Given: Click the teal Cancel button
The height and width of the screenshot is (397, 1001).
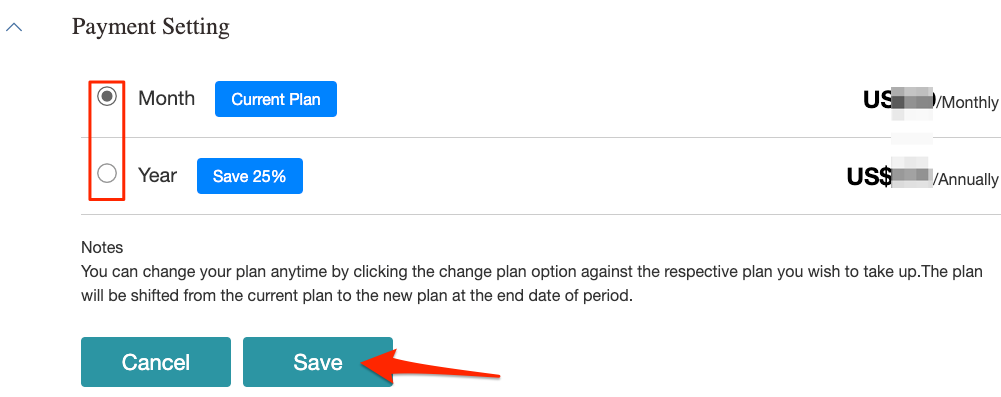Looking at the screenshot, I should click(x=156, y=362).
